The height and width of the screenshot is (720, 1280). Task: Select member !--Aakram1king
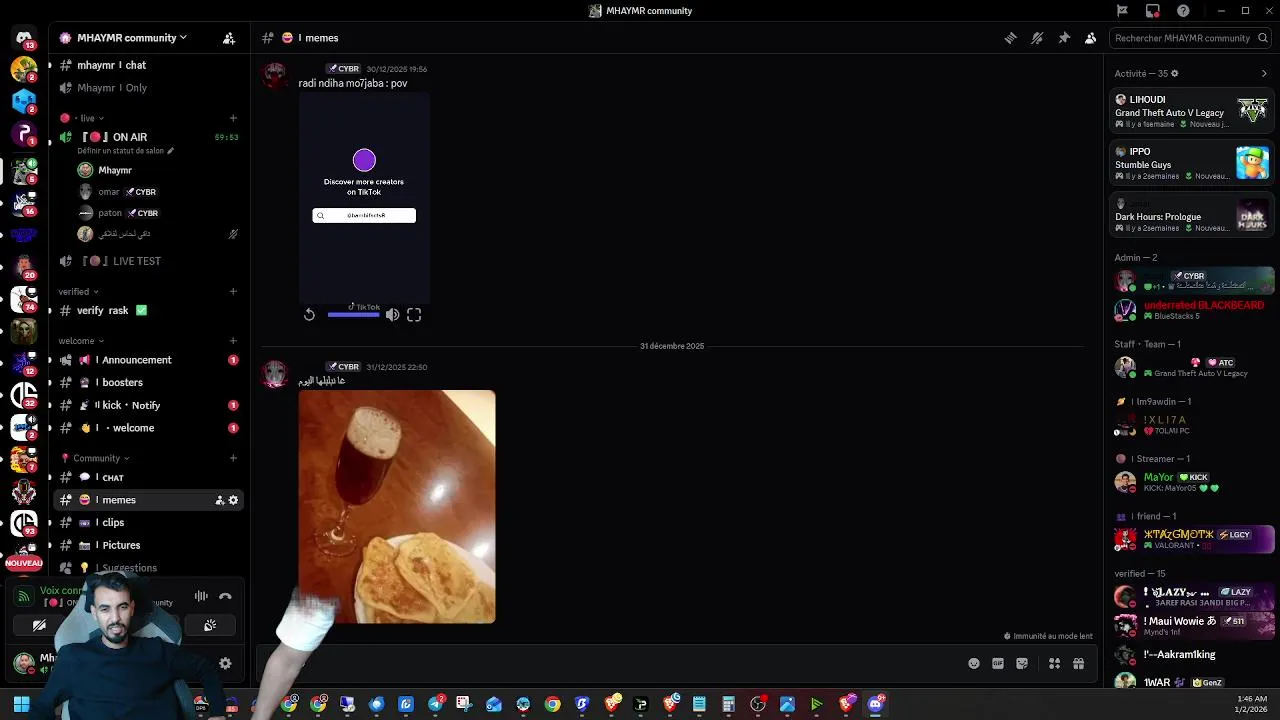(1192, 655)
